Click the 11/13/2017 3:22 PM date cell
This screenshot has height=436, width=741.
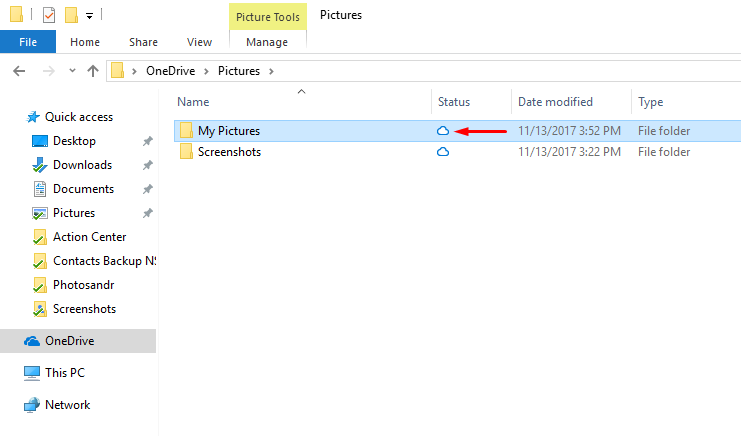(x=569, y=152)
